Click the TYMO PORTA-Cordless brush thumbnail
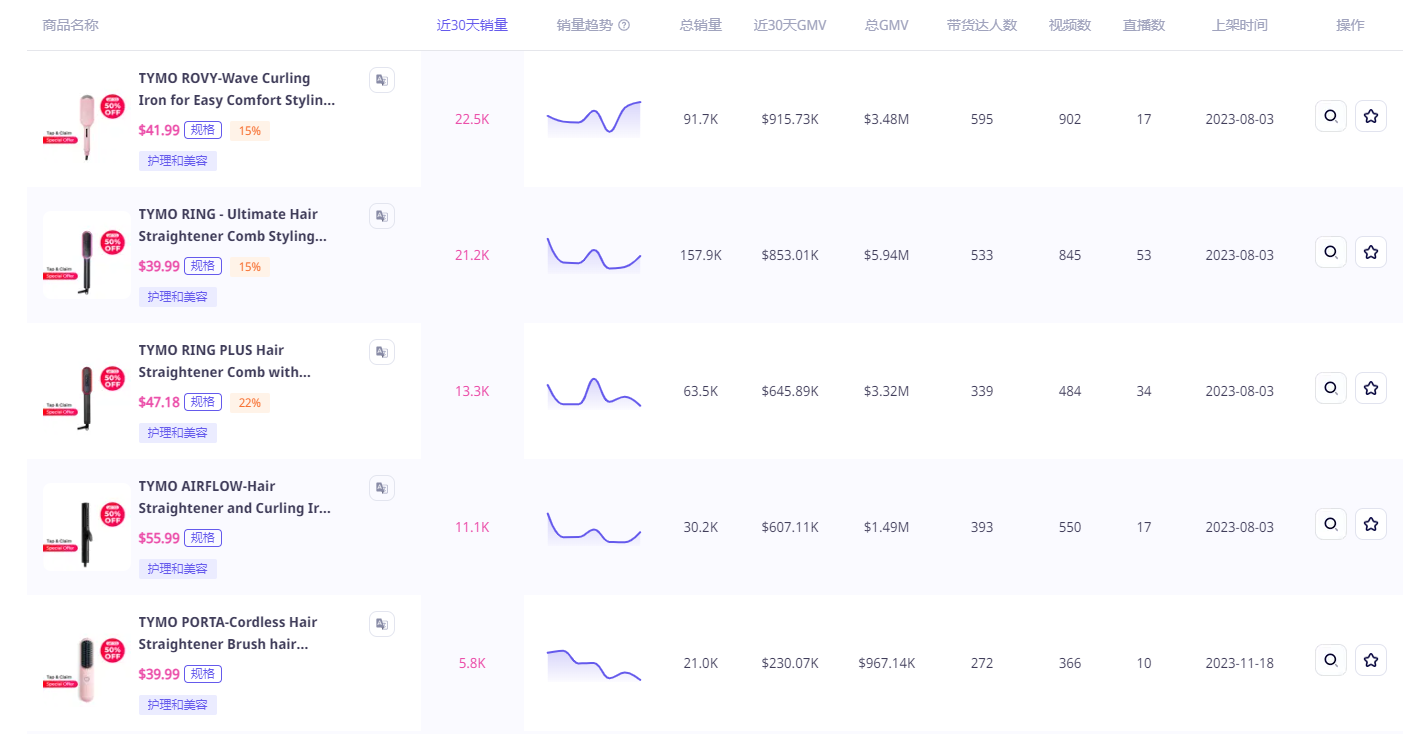The width and height of the screenshot is (1412, 734). tap(85, 662)
